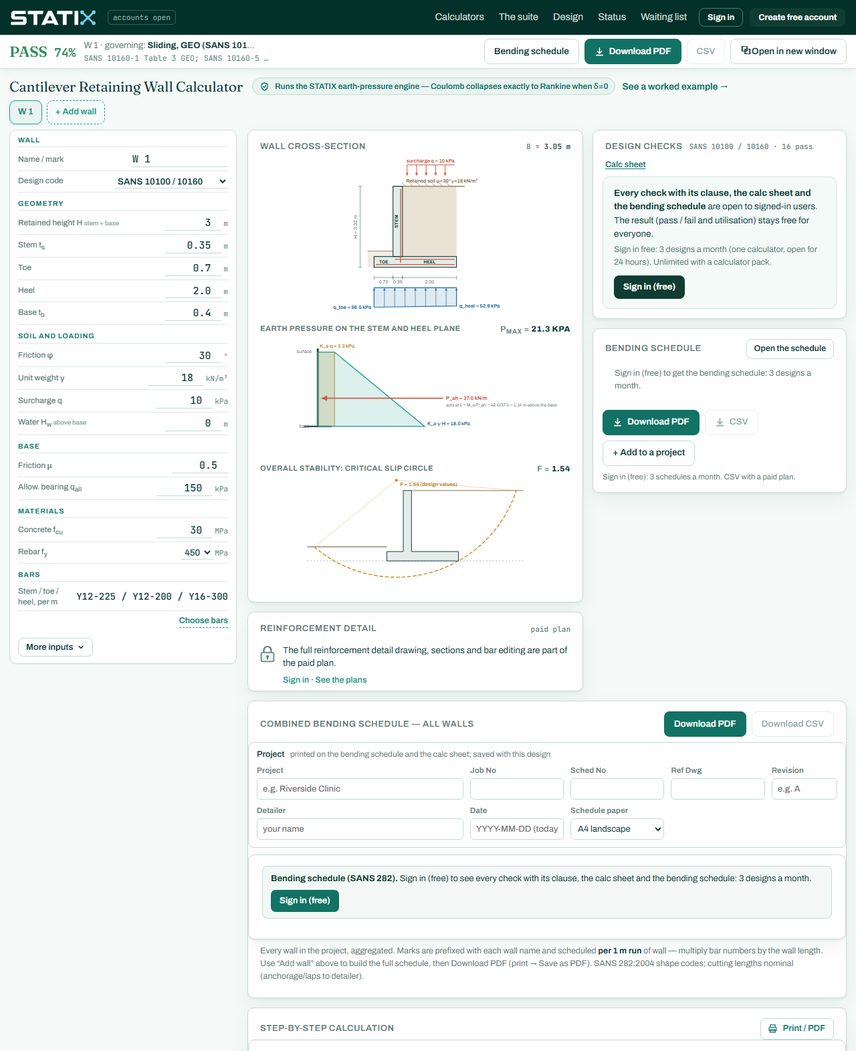
Task: Click Sign in in the header
Action: pos(721,17)
